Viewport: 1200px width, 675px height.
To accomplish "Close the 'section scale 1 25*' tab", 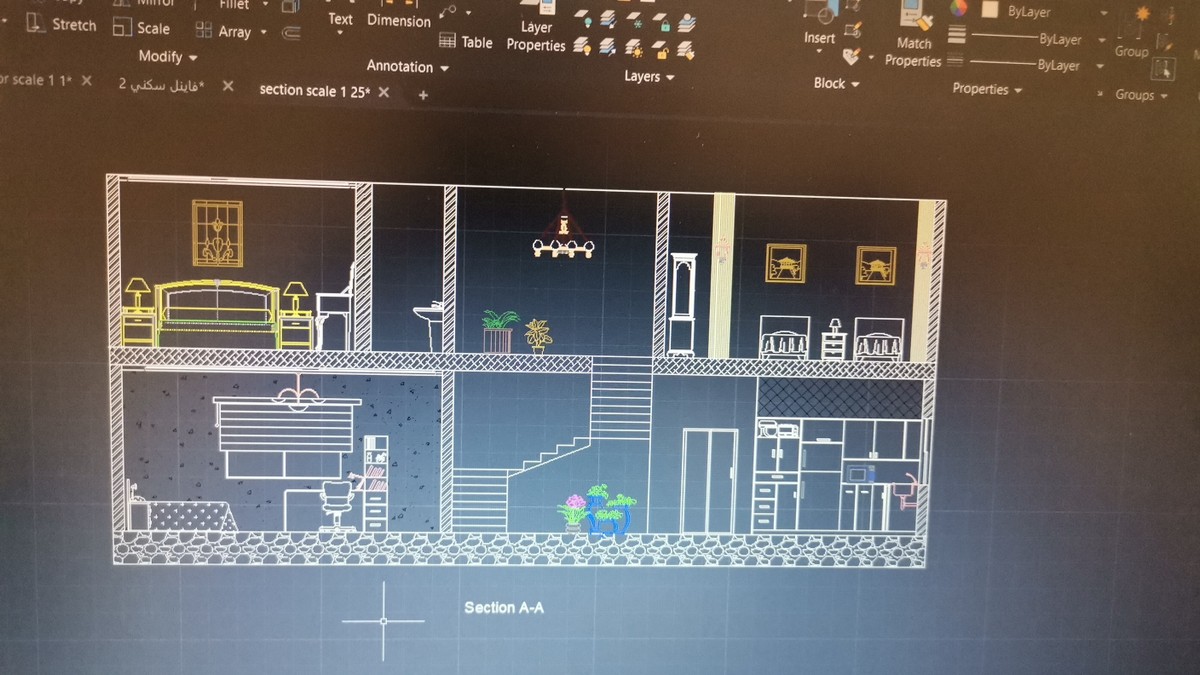I will pos(384,93).
